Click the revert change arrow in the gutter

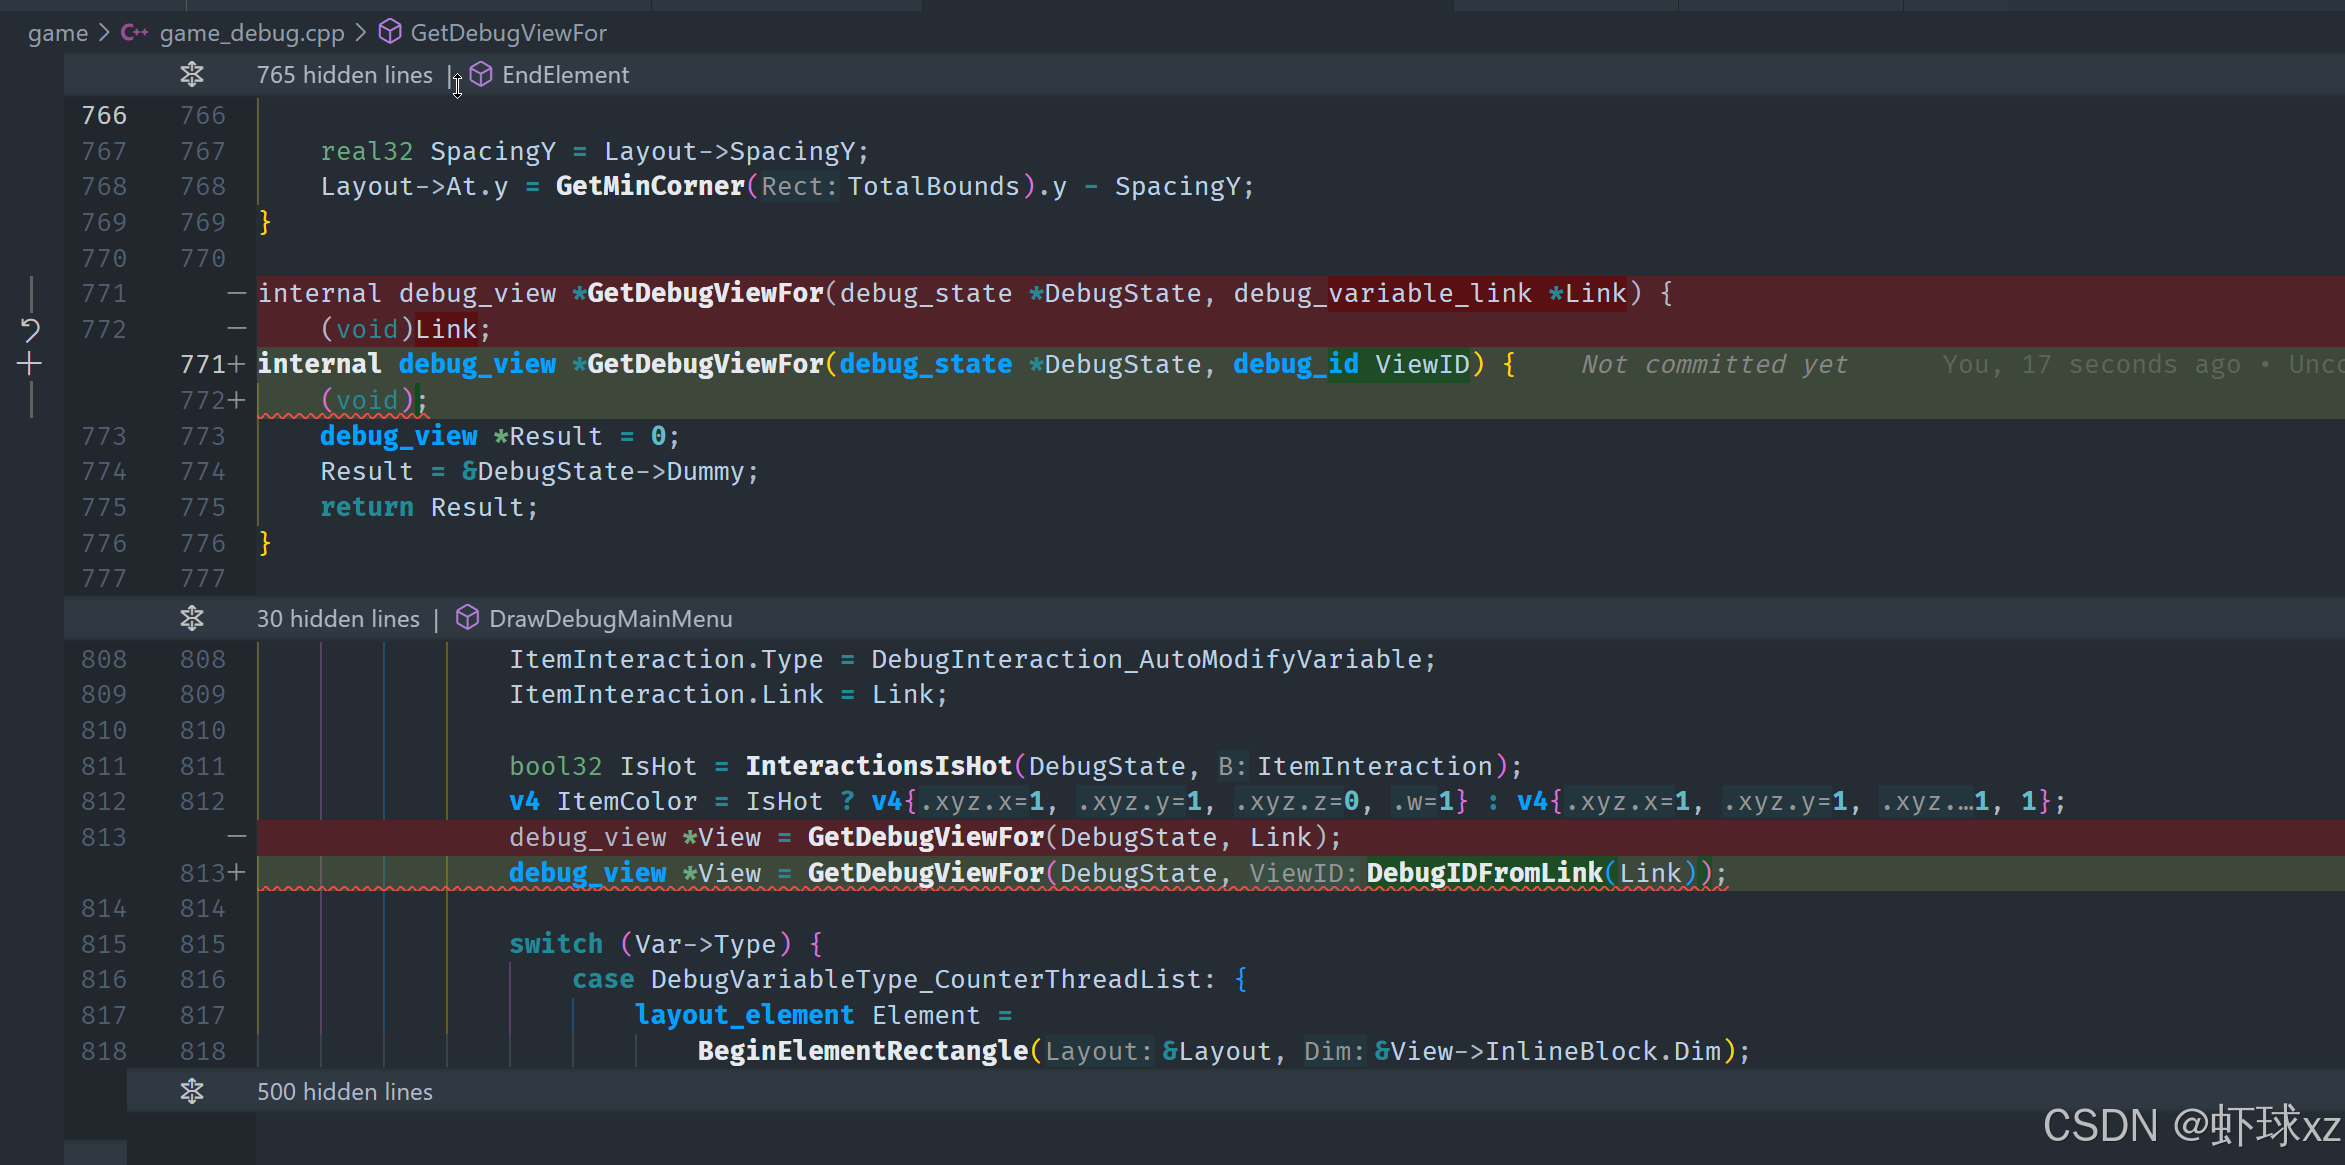[30, 329]
